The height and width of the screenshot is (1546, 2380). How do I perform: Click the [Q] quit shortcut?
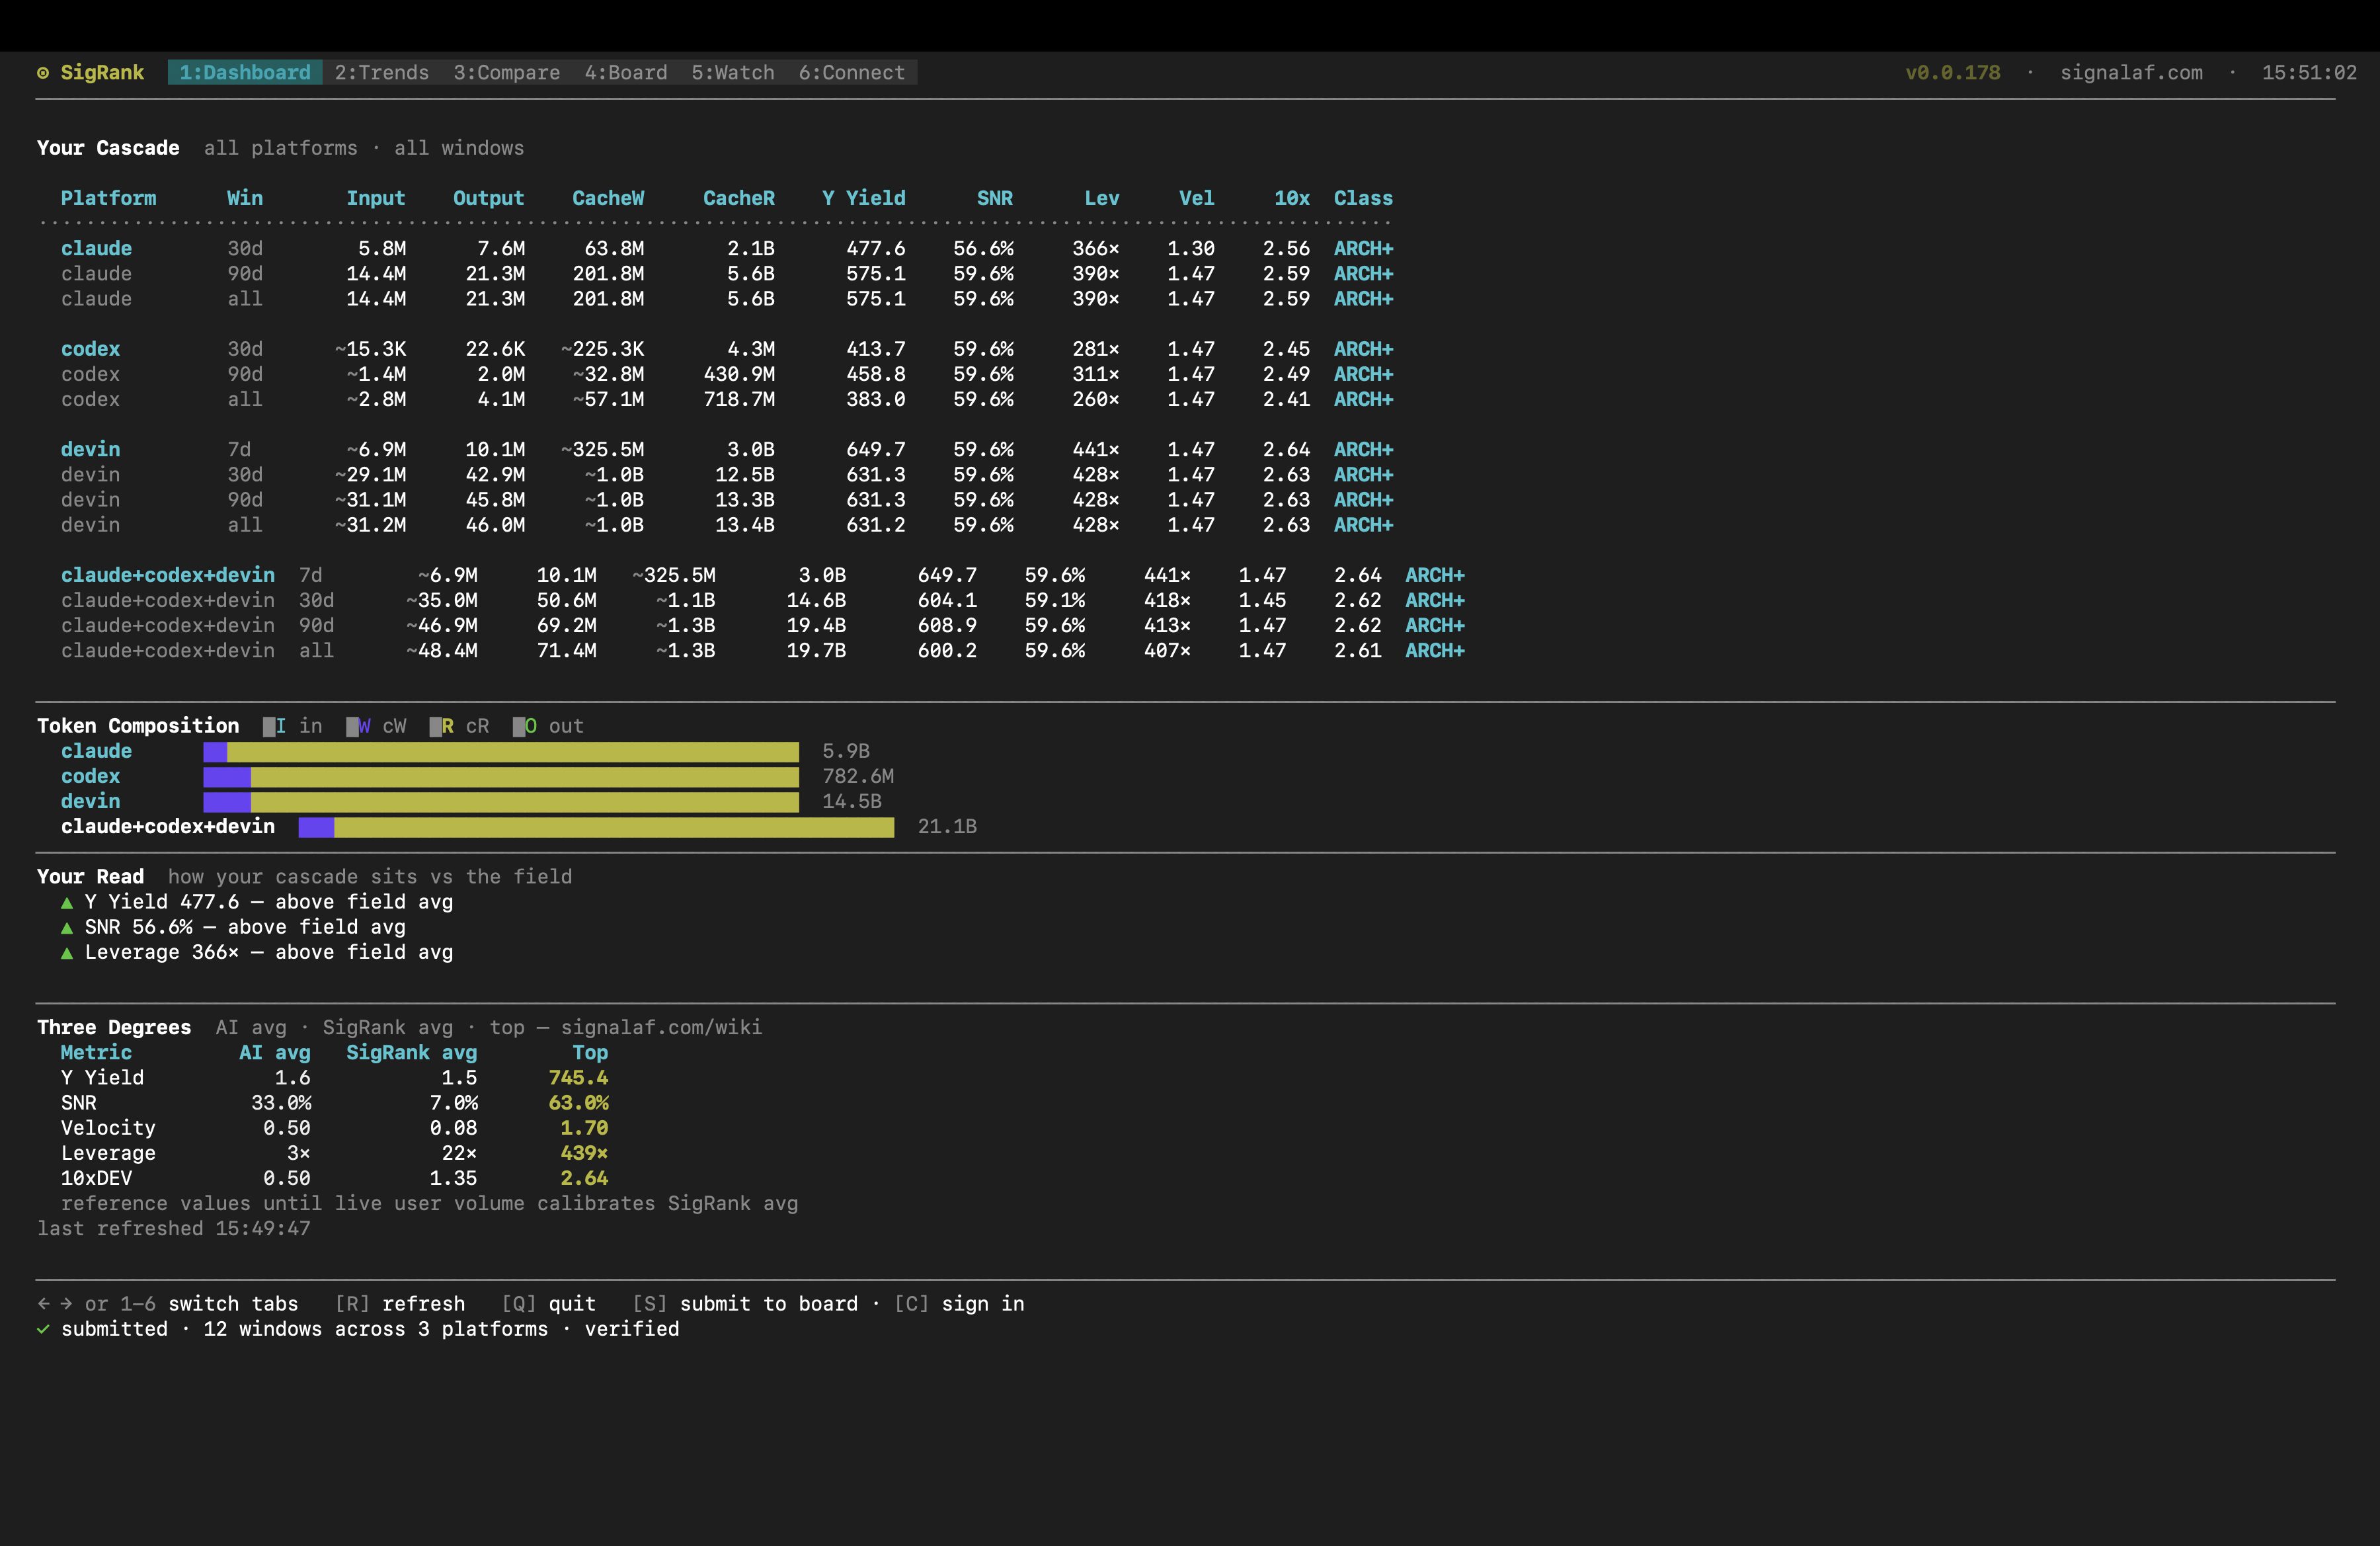click(x=549, y=1304)
